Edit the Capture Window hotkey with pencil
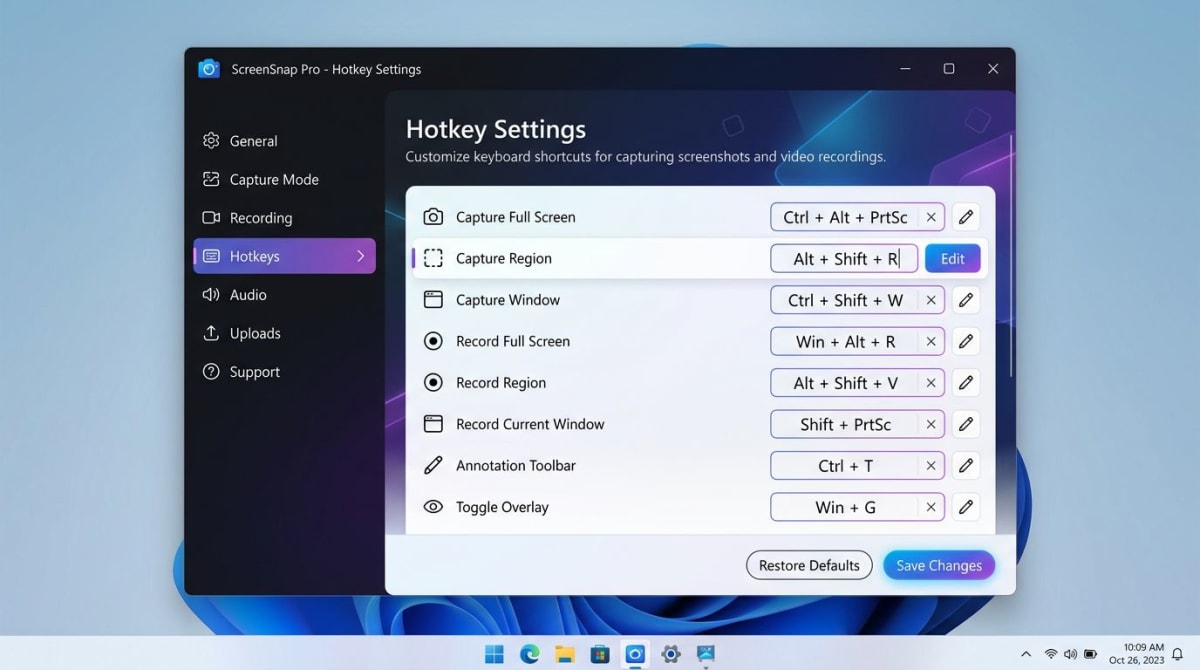Image resolution: width=1200 pixels, height=670 pixels. point(965,300)
